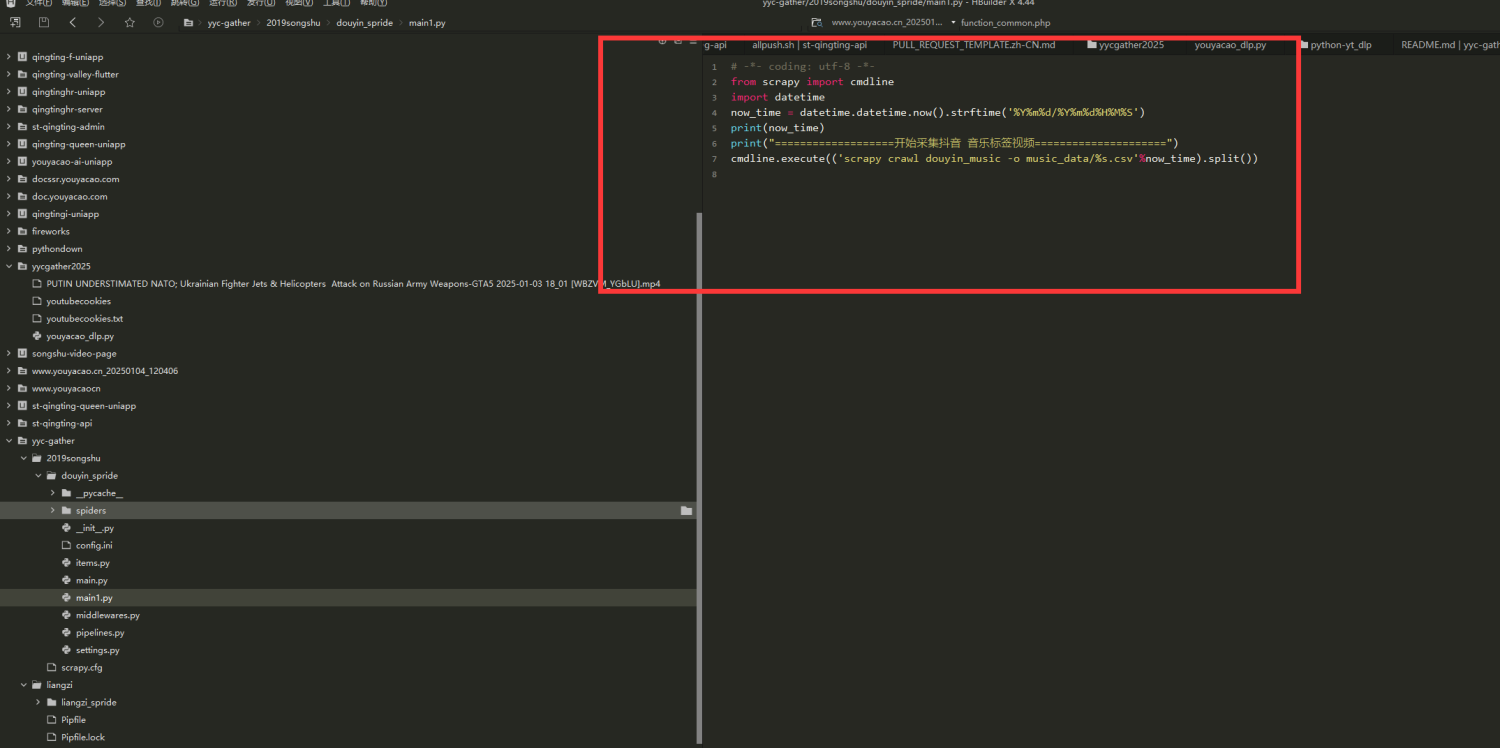Click the file icon of youtubecookies.txt
Image resolution: width=1500 pixels, height=748 pixels.
[x=37, y=318]
